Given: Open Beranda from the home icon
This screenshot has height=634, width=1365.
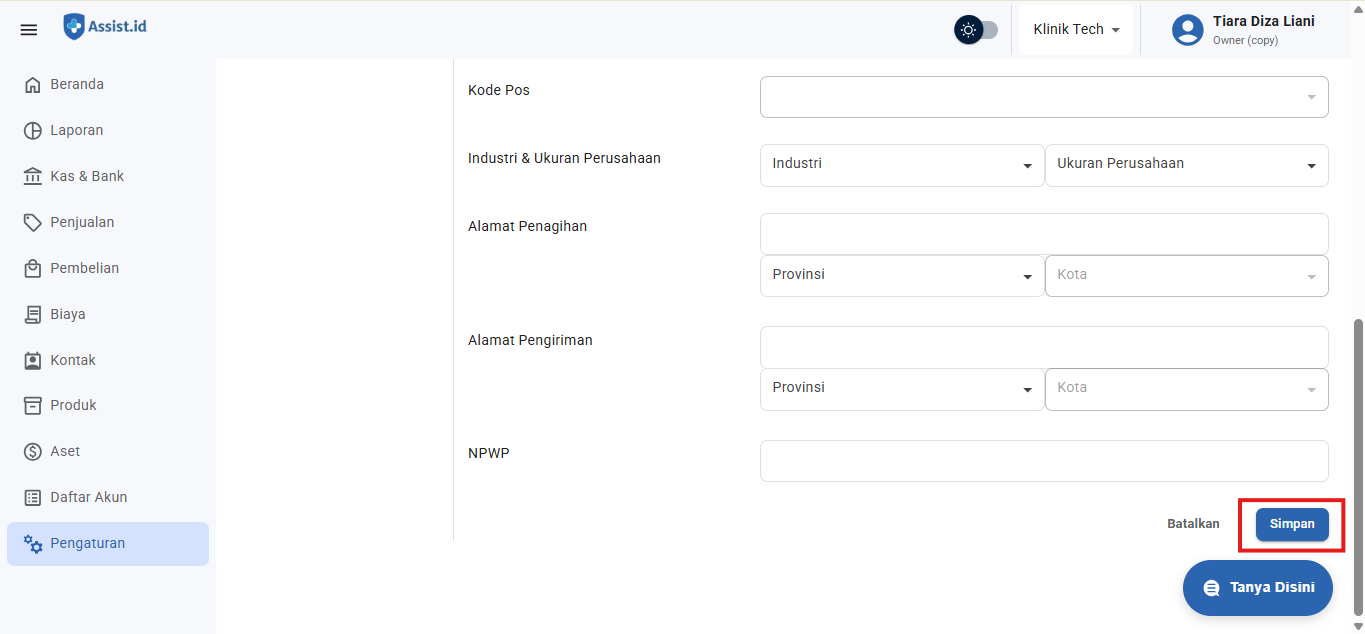Looking at the screenshot, I should tap(33, 85).
